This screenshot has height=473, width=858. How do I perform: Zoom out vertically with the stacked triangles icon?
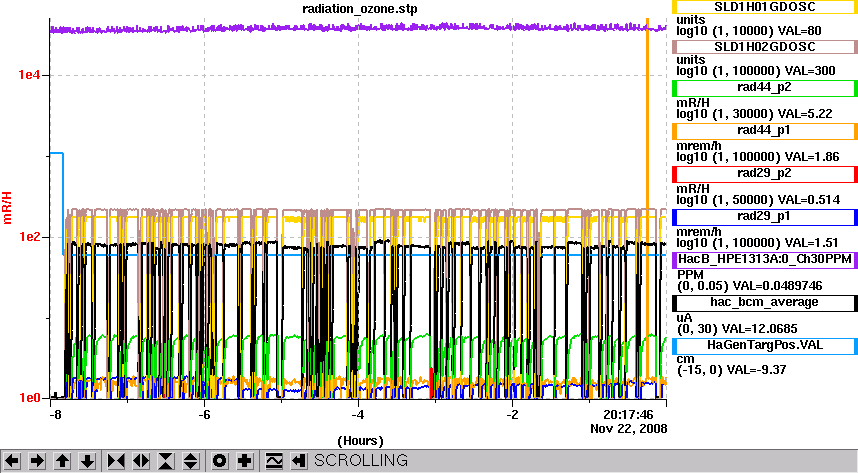190,461
